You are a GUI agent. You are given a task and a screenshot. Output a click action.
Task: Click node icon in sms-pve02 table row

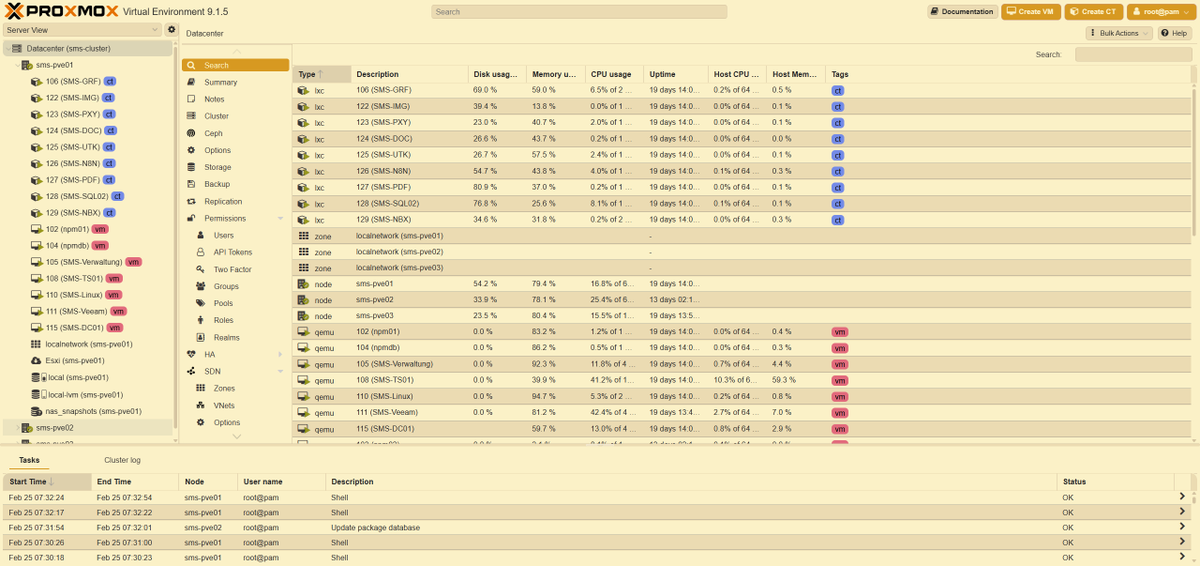pyautogui.click(x=303, y=300)
